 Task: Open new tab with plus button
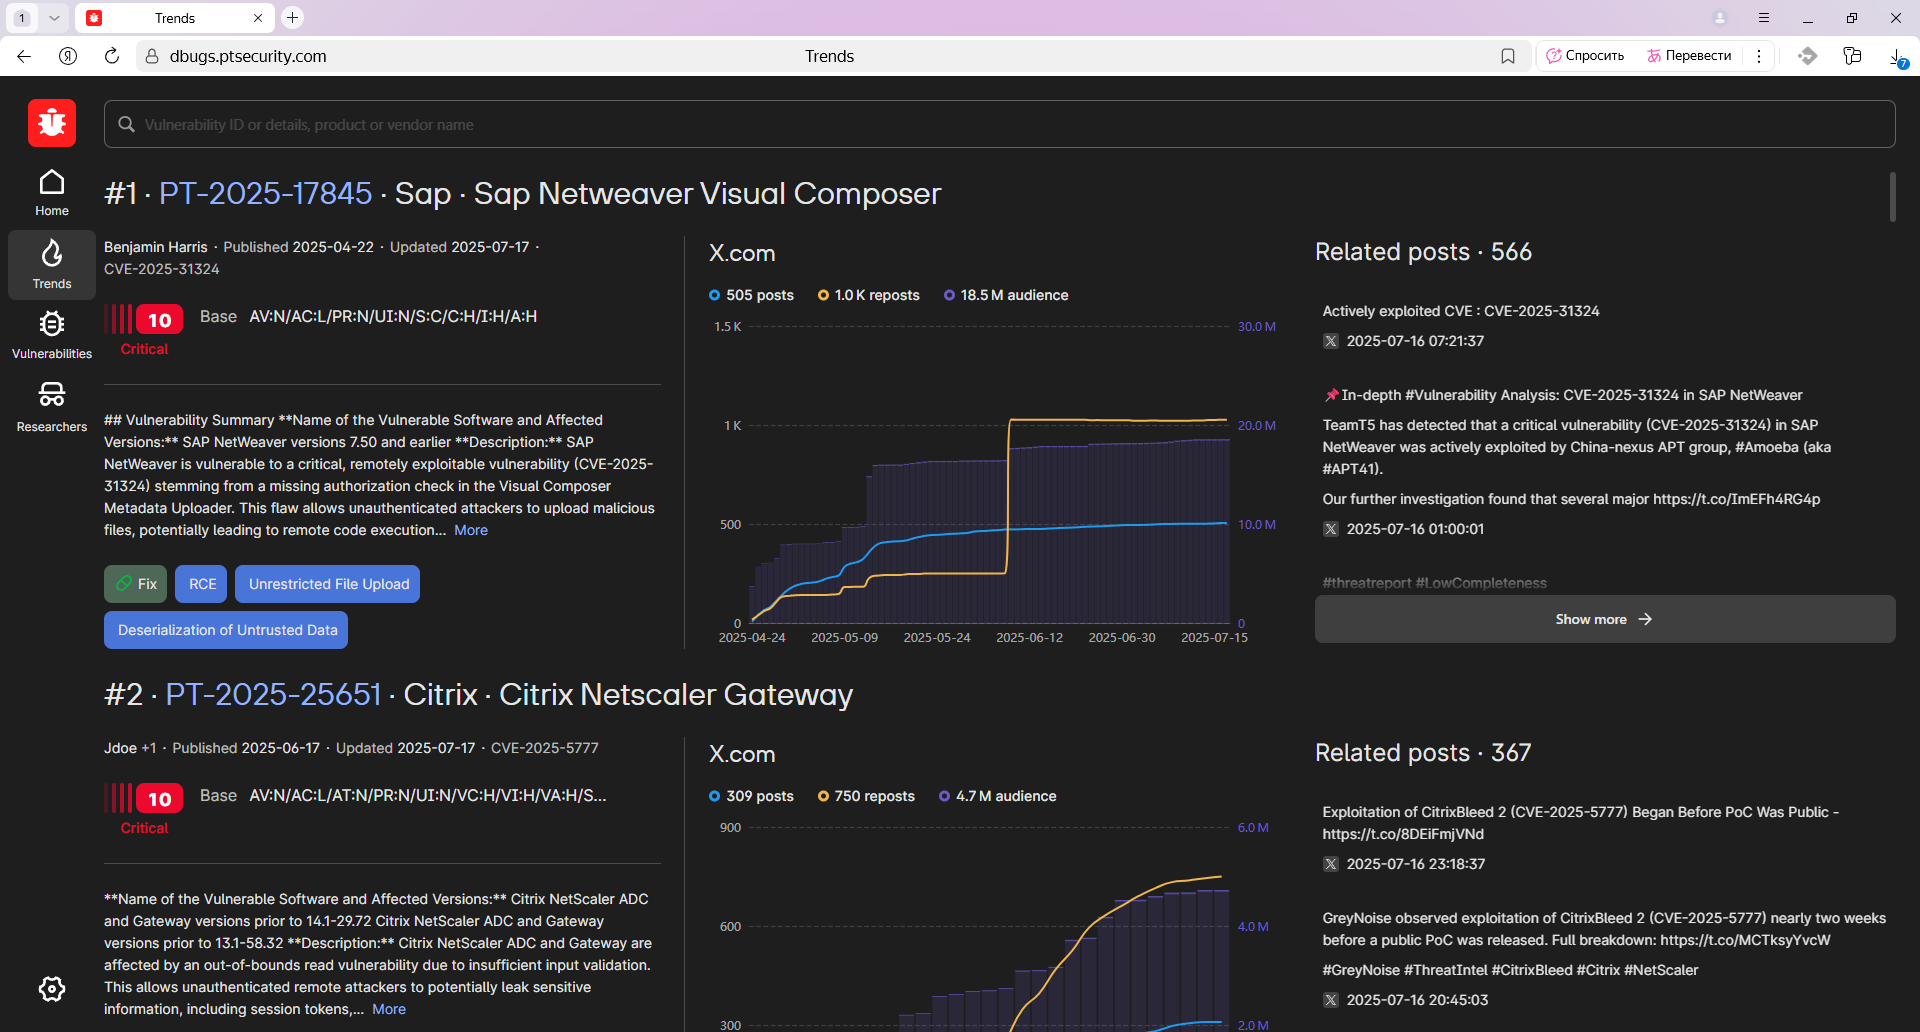point(292,17)
